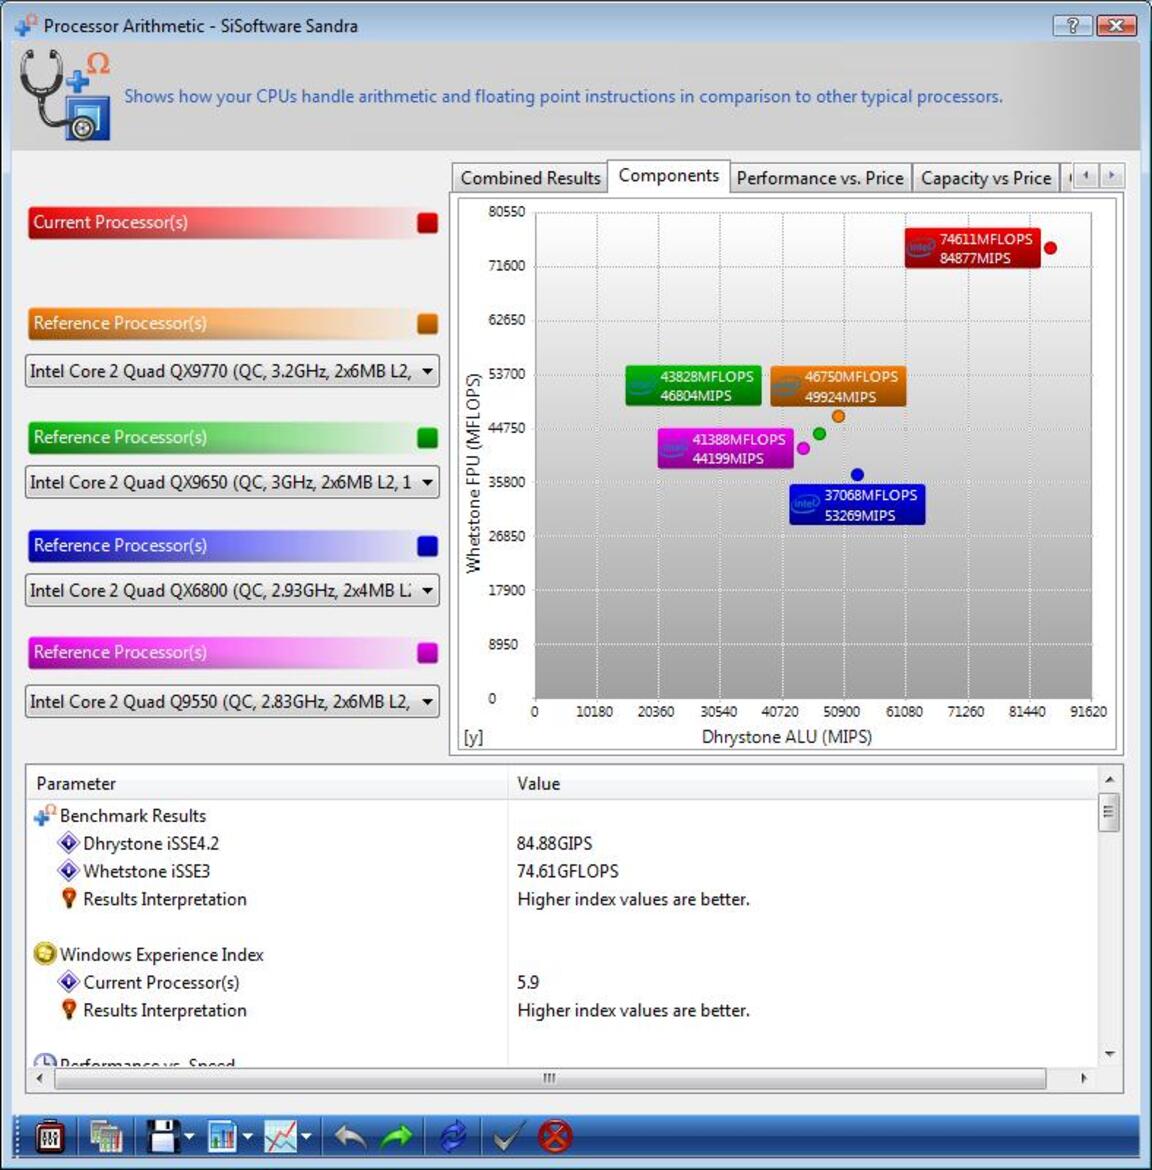Click the Dhrystone iSSE4.2 diamond icon
1152x1170 pixels.
point(69,843)
